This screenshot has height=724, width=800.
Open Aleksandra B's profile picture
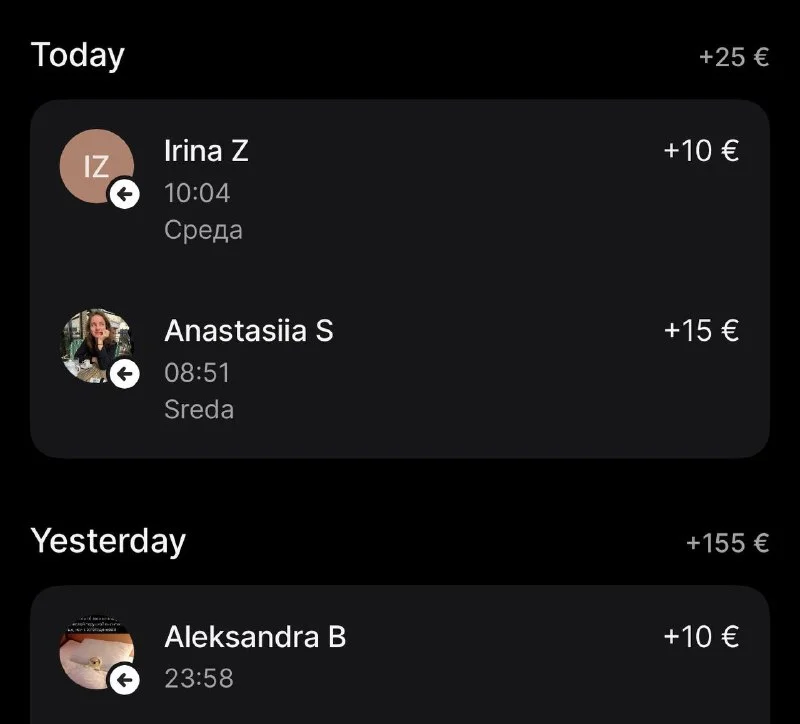pyautogui.click(x=95, y=652)
